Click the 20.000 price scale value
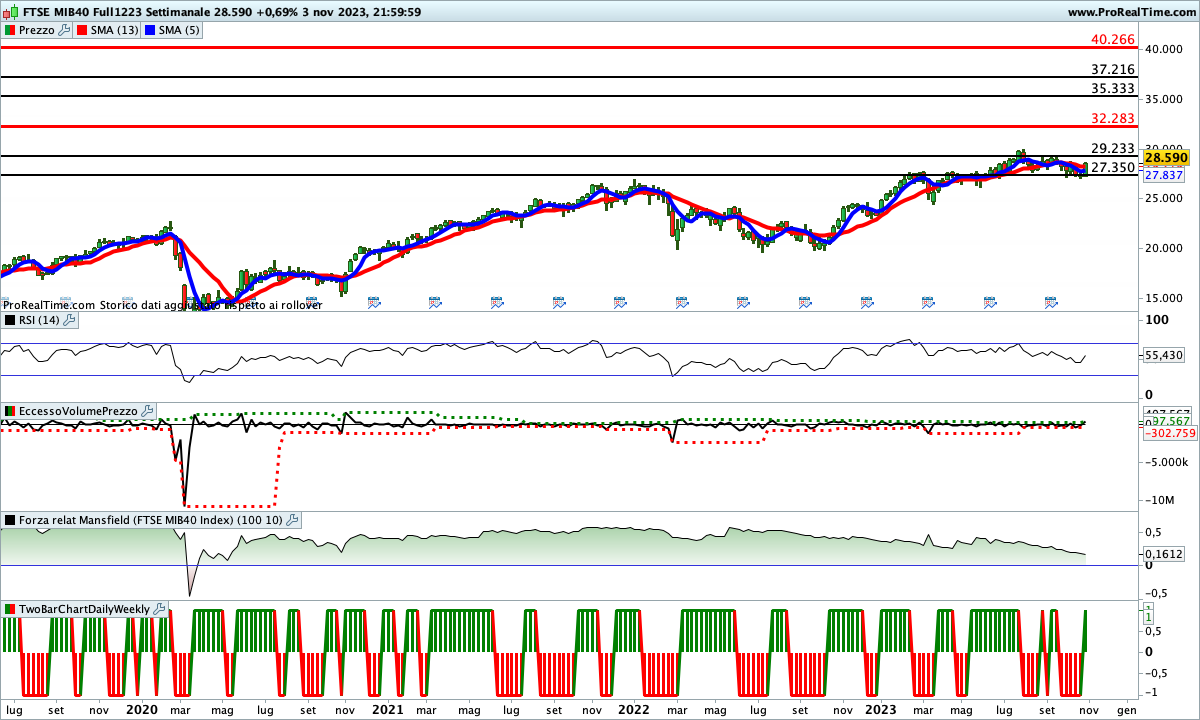 tap(1166, 248)
